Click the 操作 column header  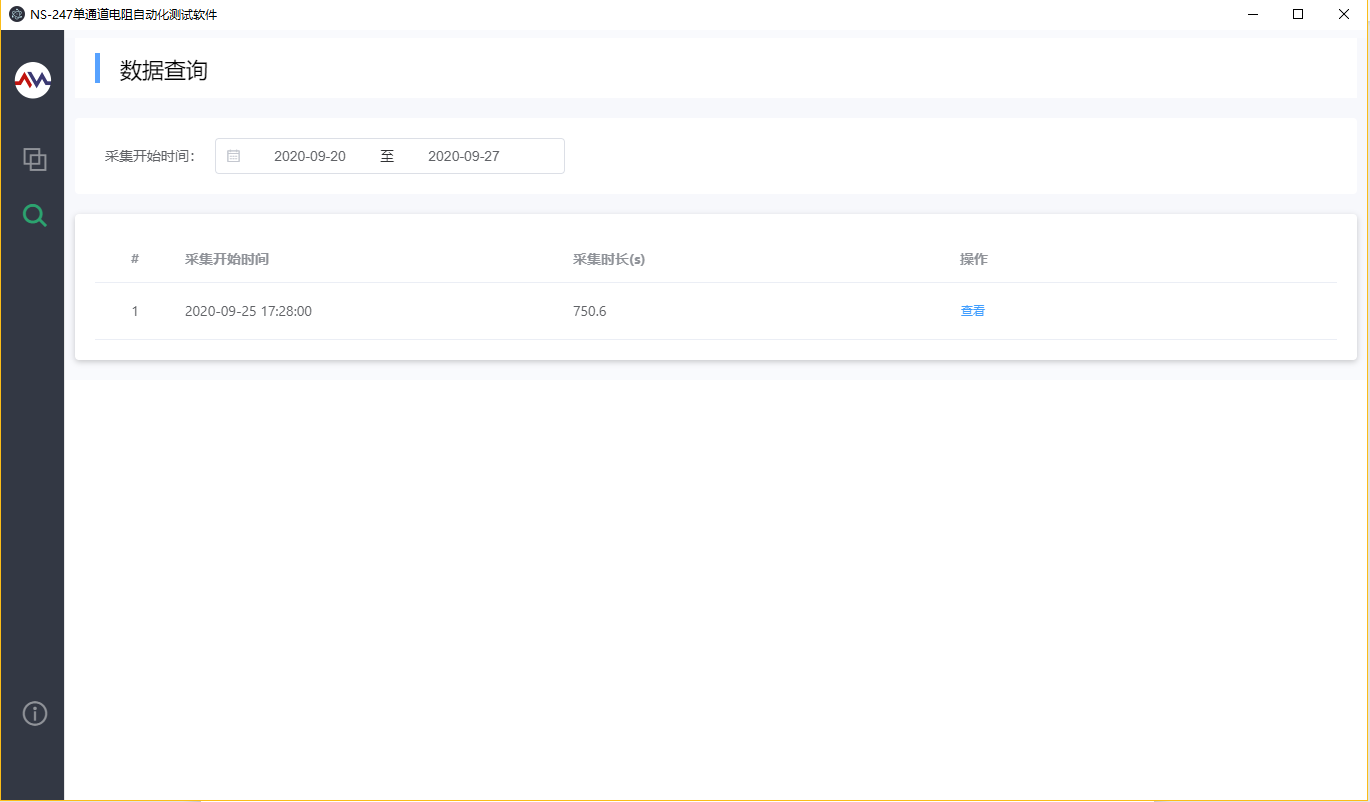(974, 259)
